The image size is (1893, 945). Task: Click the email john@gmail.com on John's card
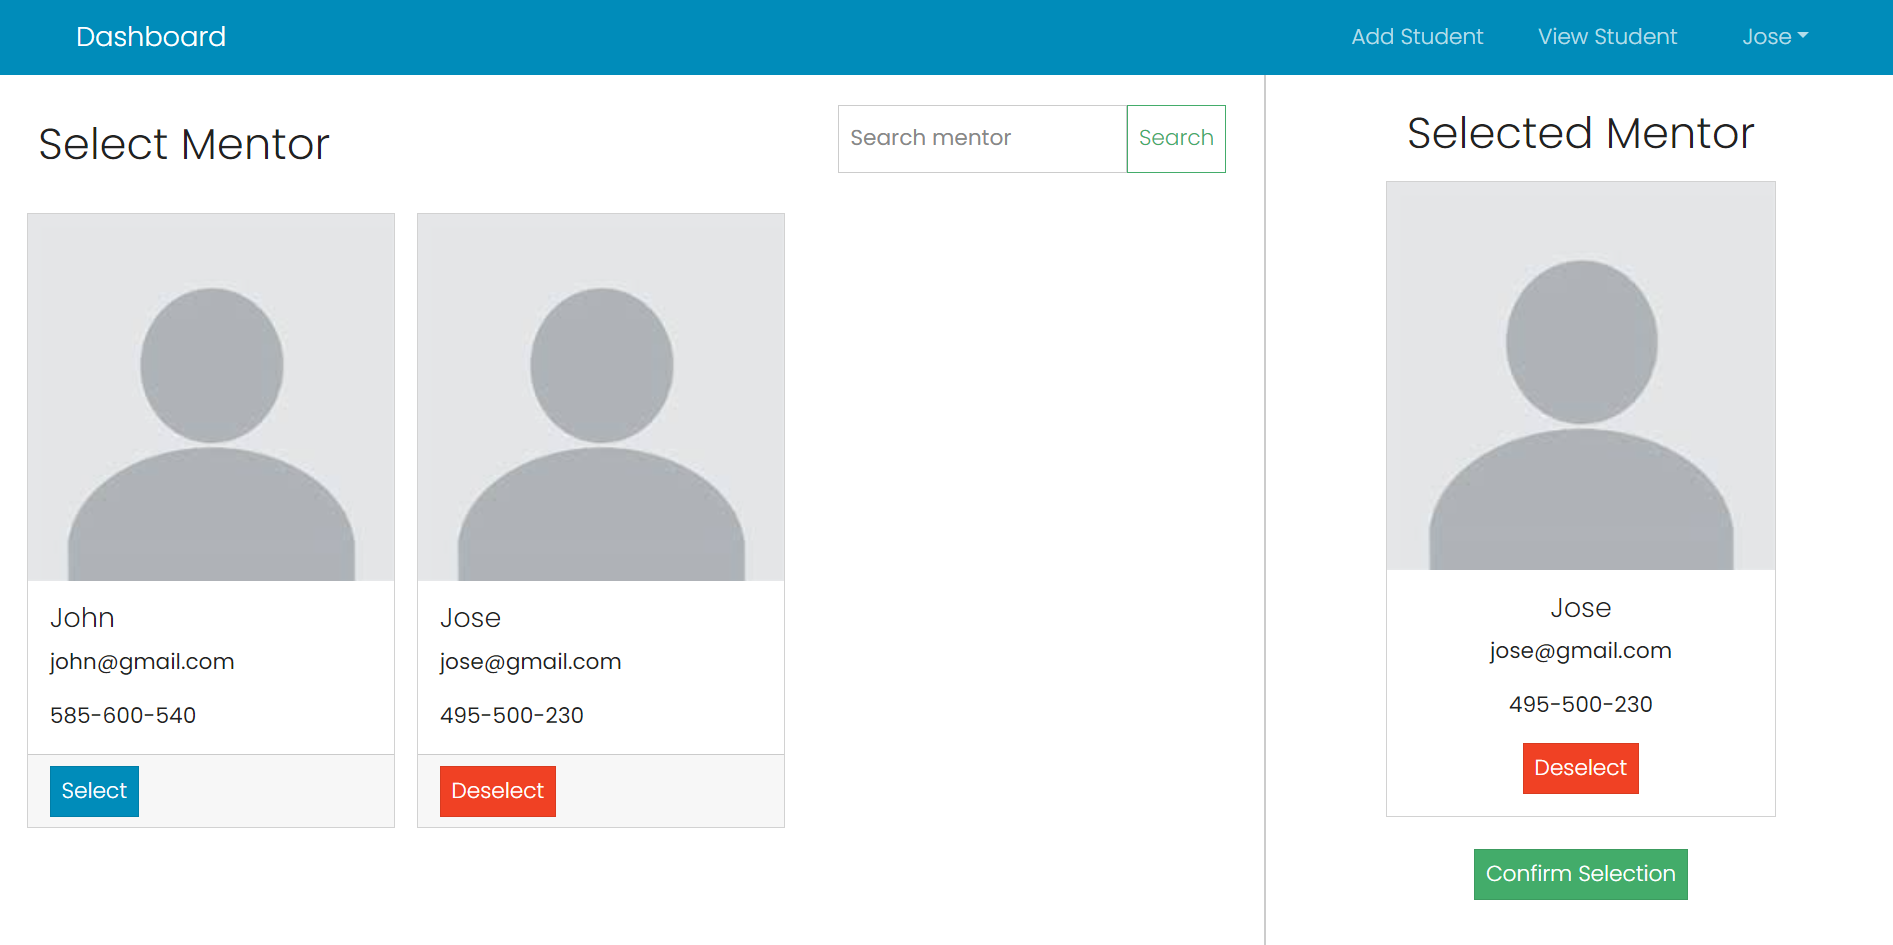(141, 661)
